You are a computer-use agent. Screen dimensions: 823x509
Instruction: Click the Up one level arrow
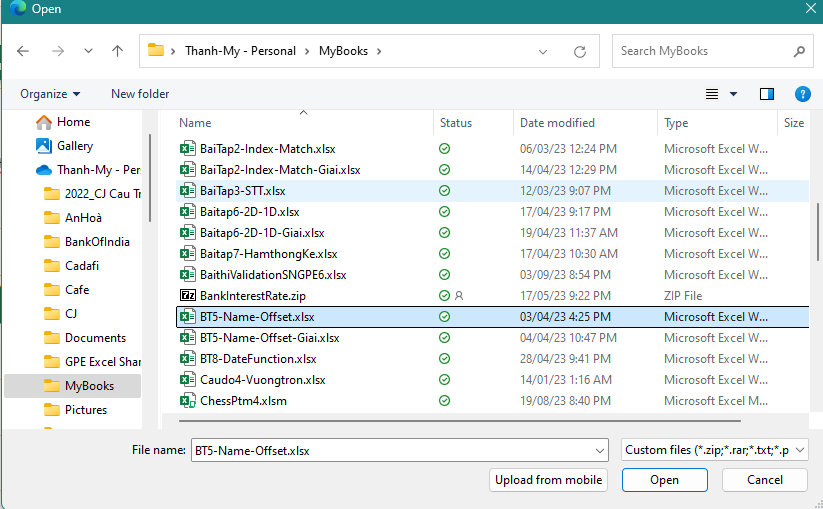coord(118,51)
